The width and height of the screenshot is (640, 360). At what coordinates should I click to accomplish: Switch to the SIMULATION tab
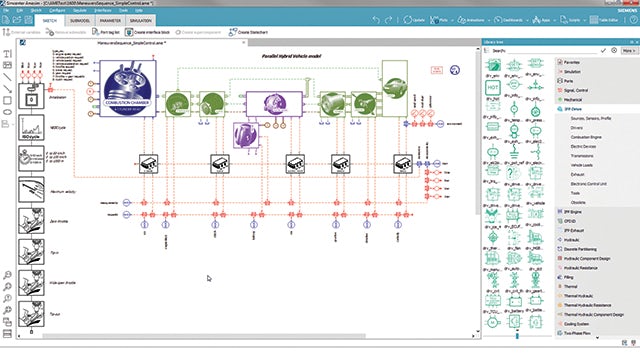click(x=140, y=20)
